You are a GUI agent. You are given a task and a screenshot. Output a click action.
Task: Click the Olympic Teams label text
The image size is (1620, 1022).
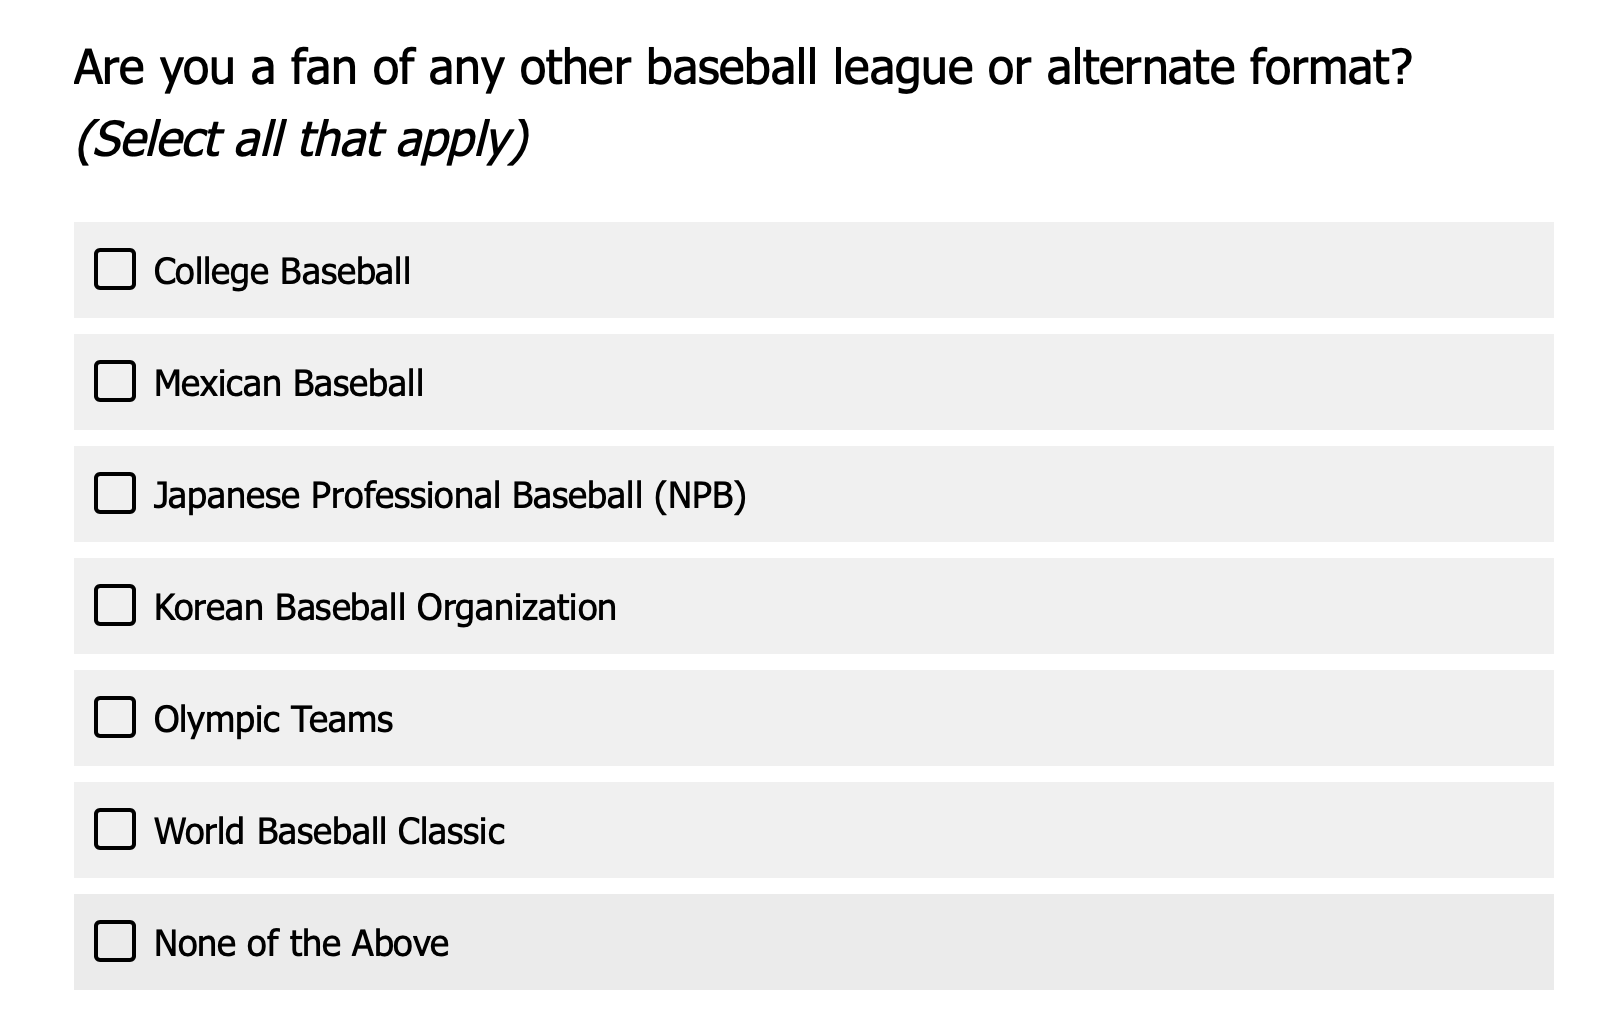272,719
